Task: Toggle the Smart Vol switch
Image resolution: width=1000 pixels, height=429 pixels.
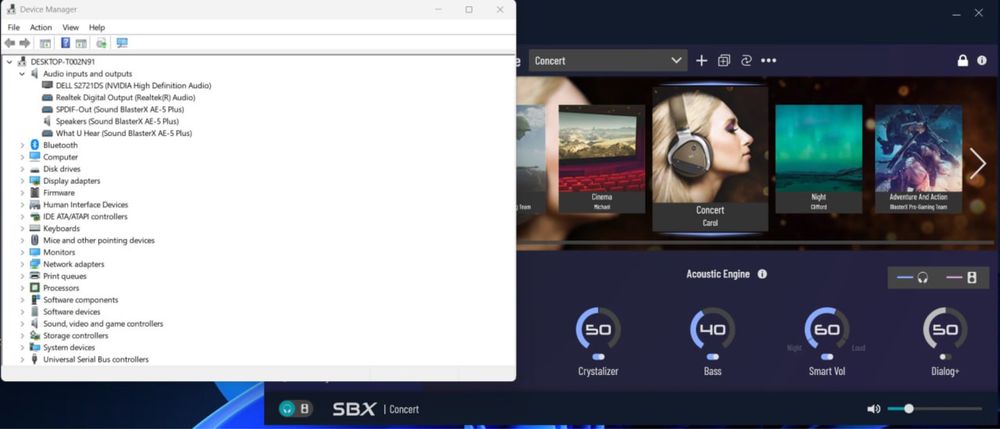Action: coord(827,357)
